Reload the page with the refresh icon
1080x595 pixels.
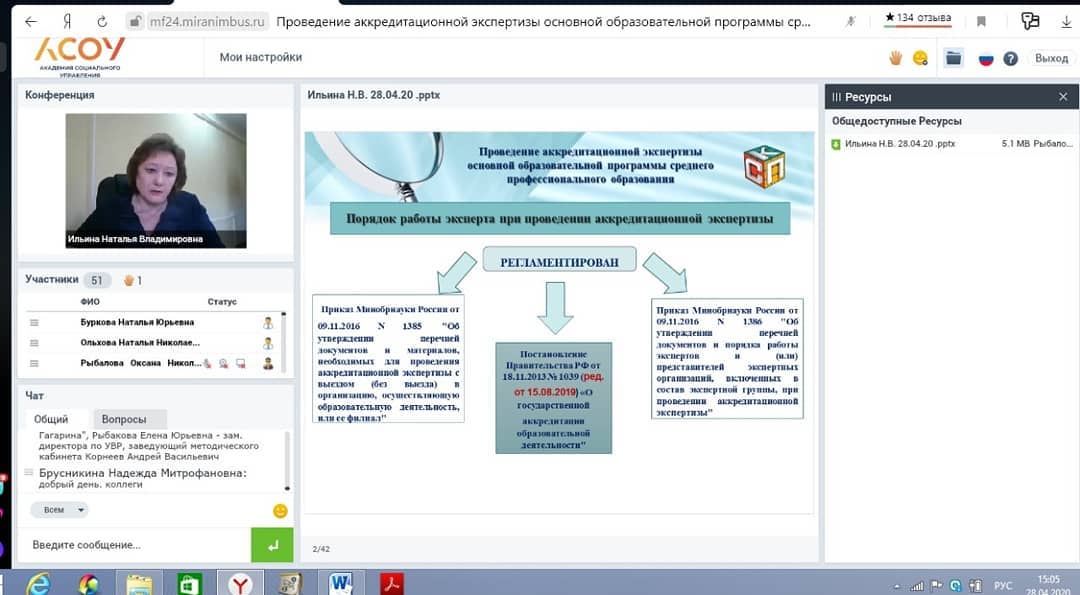pyautogui.click(x=102, y=21)
